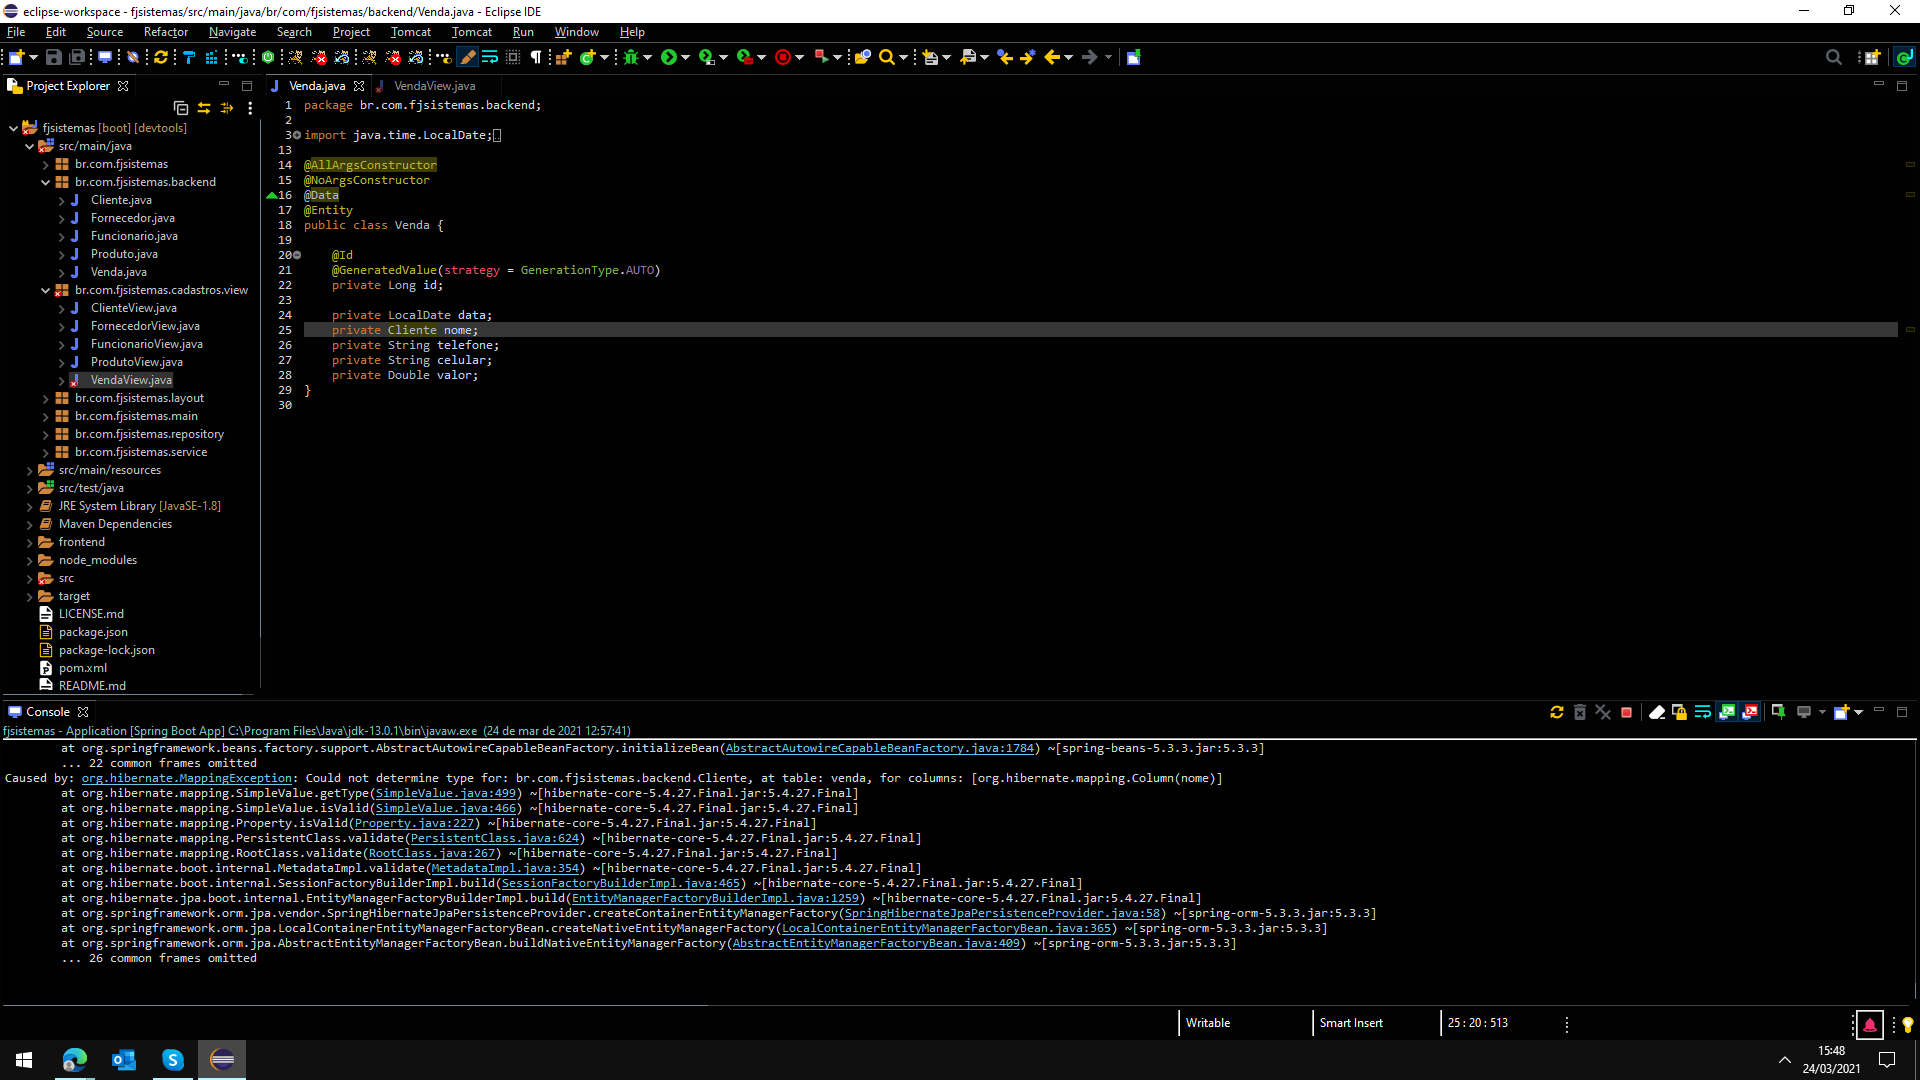
Task: Toggle Word Wrap in the console toolbar
Action: [x=1703, y=712]
